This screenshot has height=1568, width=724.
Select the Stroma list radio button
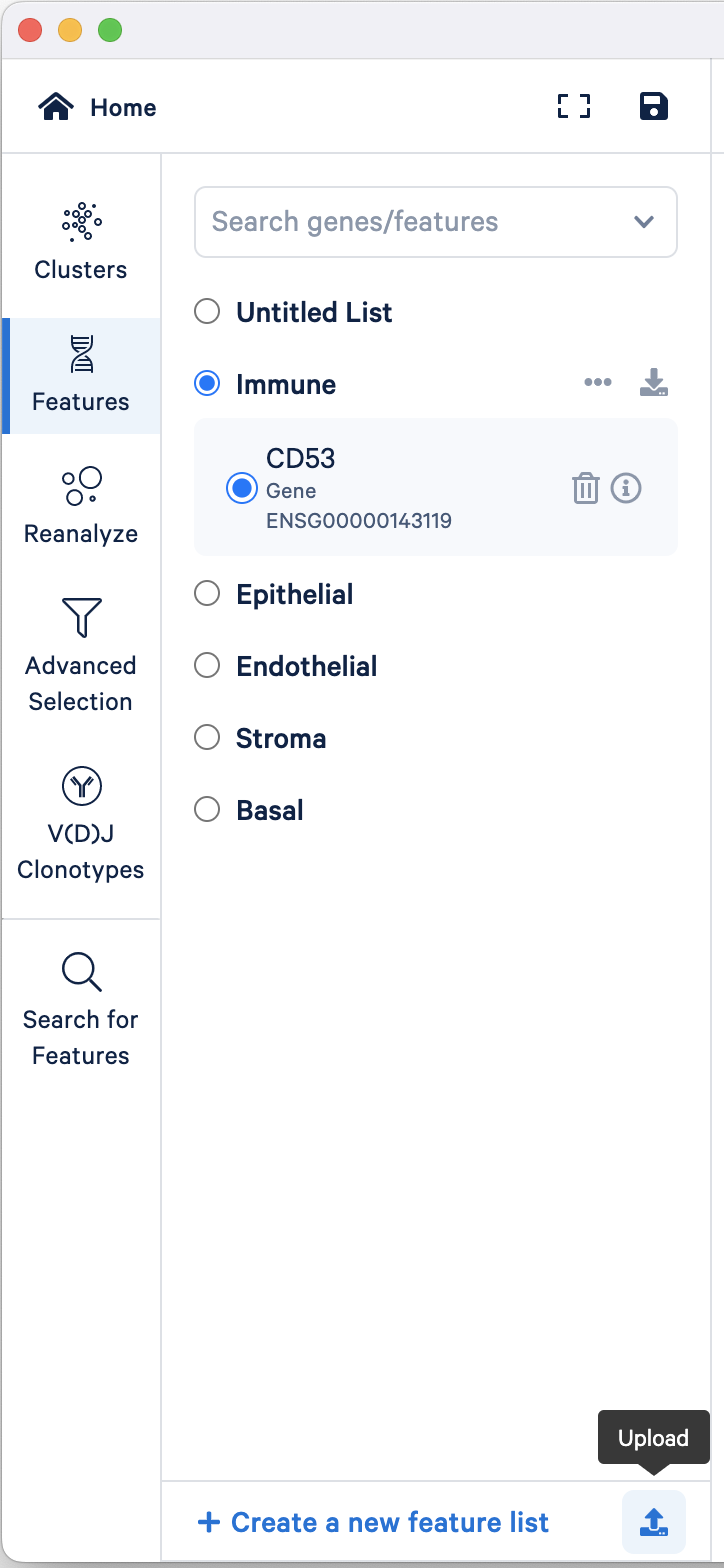tap(207, 738)
